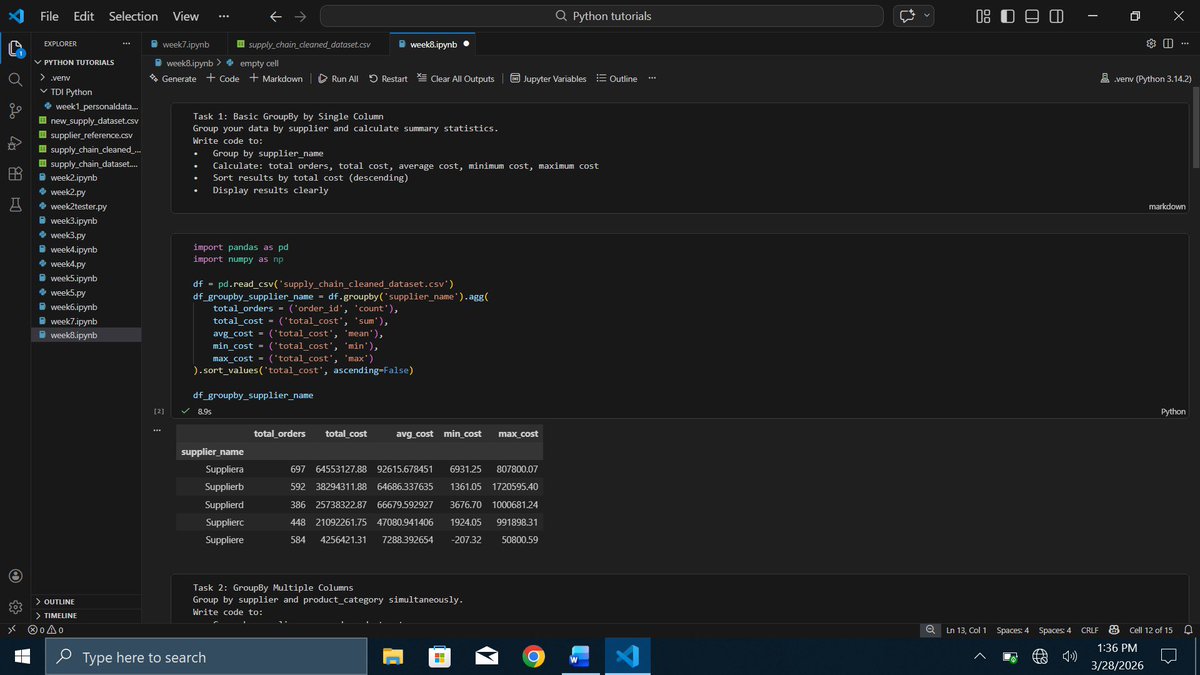Open the Selection menu
Image resolution: width=1200 pixels, height=675 pixels.
tap(133, 16)
